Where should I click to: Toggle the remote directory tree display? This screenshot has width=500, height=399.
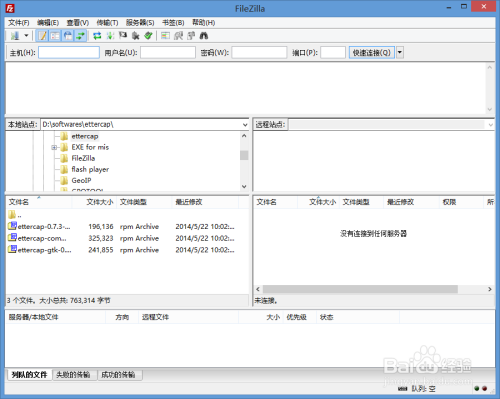pyautogui.click(x=68, y=36)
